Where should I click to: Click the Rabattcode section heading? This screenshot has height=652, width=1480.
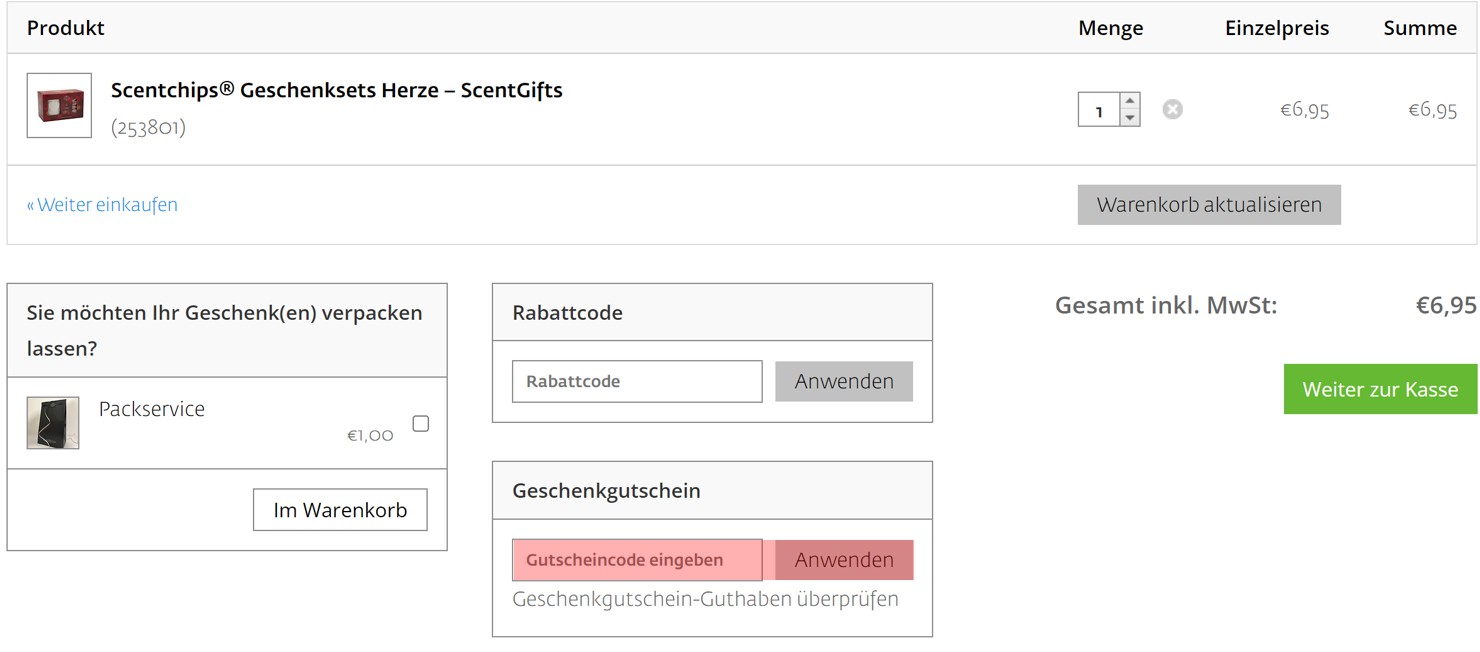pos(567,313)
